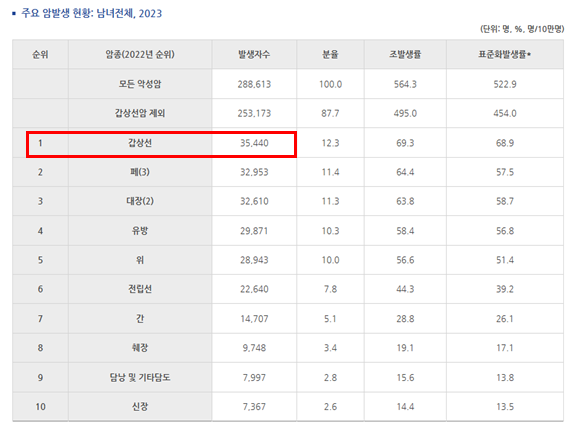
Task: Click the 13.5 standardized rate for 신장
Action: click(505, 407)
